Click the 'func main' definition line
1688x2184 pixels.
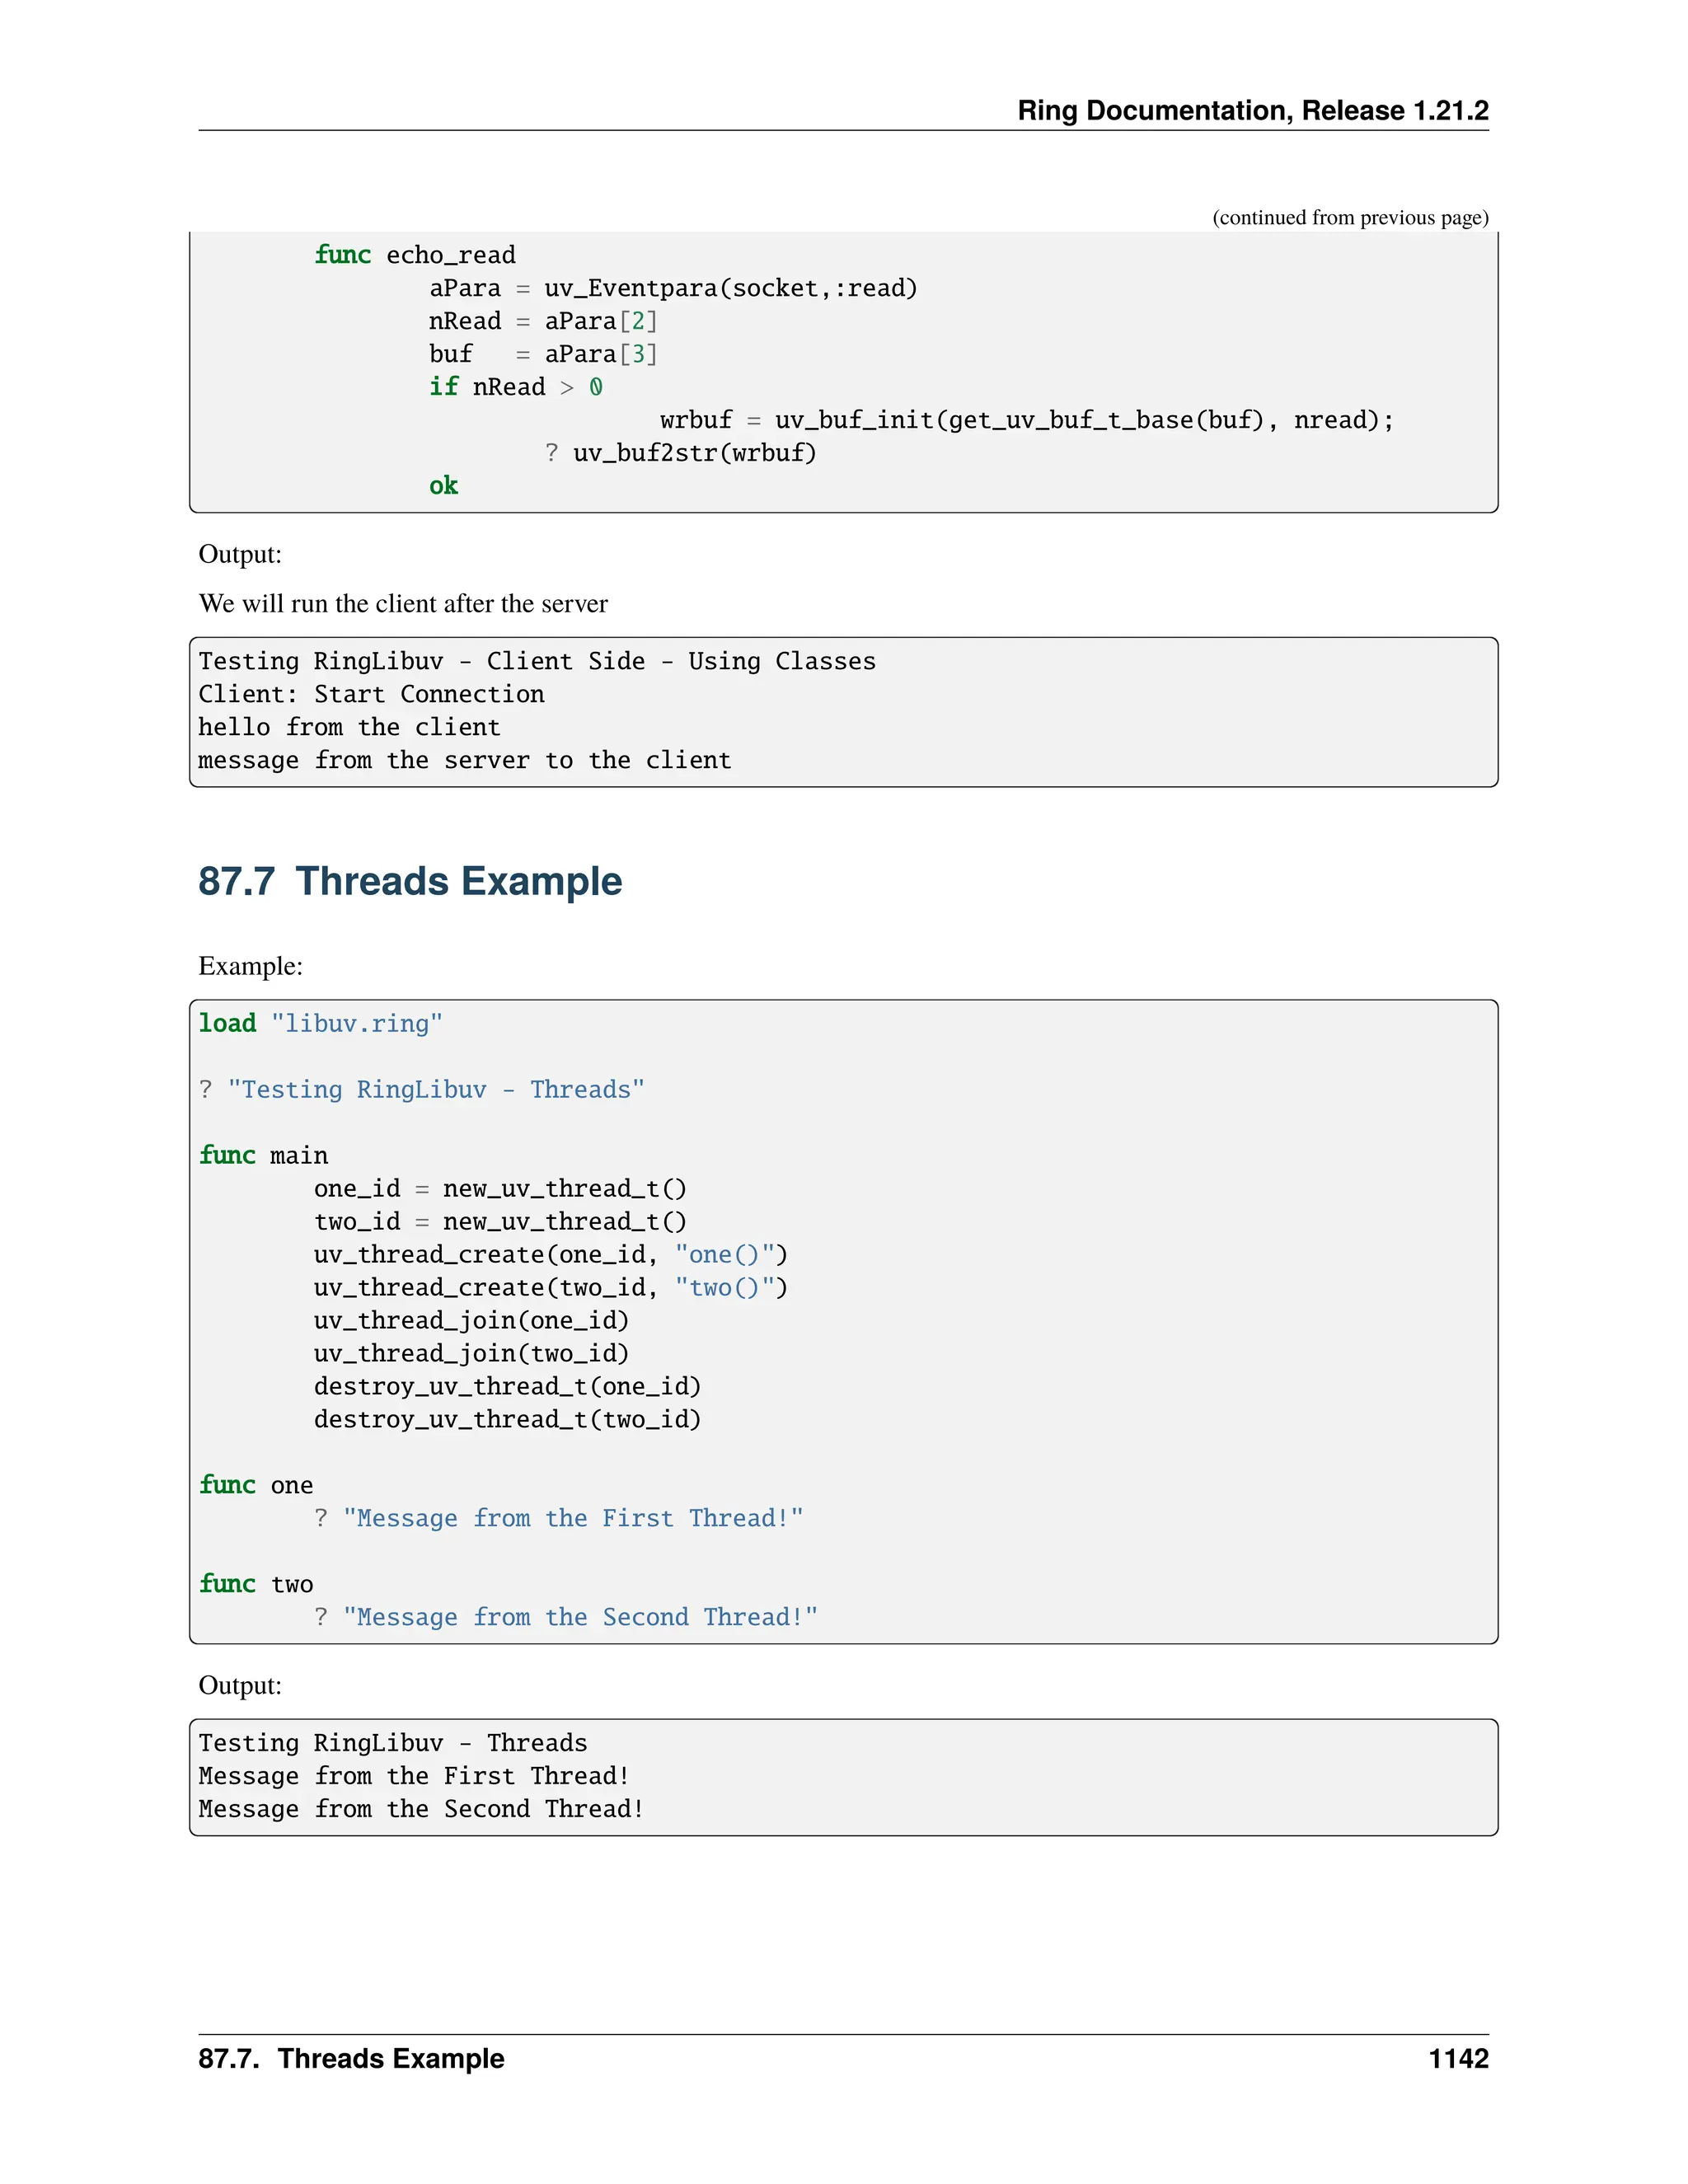click(263, 1155)
